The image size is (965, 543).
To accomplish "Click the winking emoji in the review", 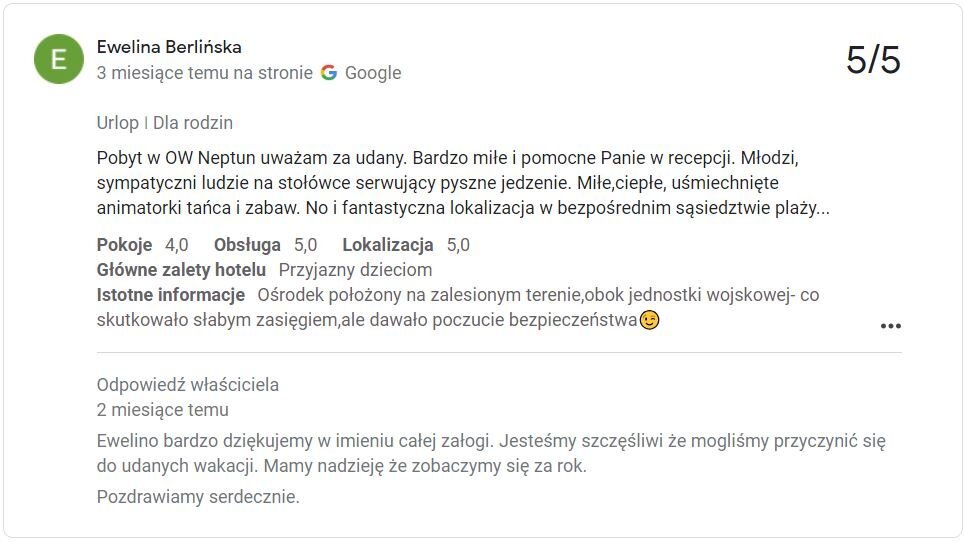I will [x=650, y=320].
